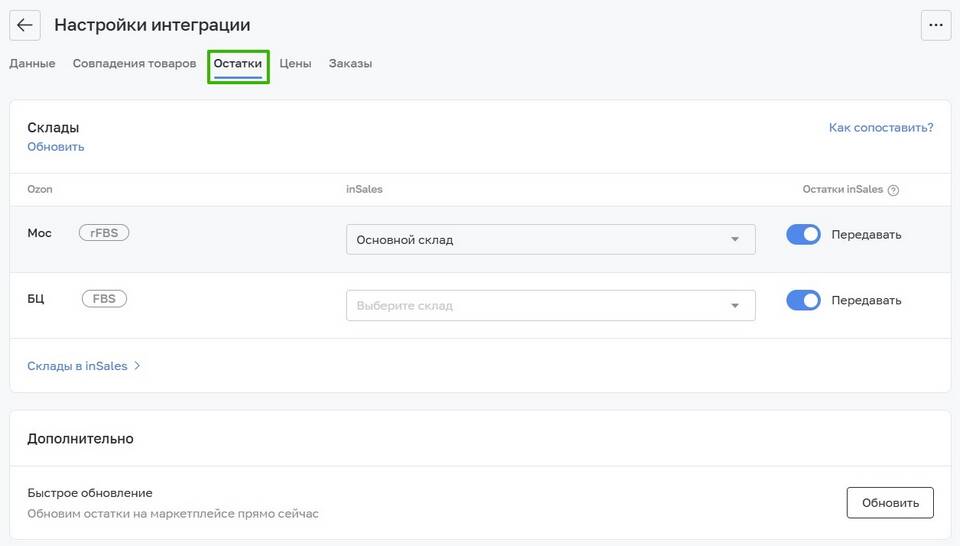Go back using the arrow icon
The image size is (960, 546).
click(24, 25)
